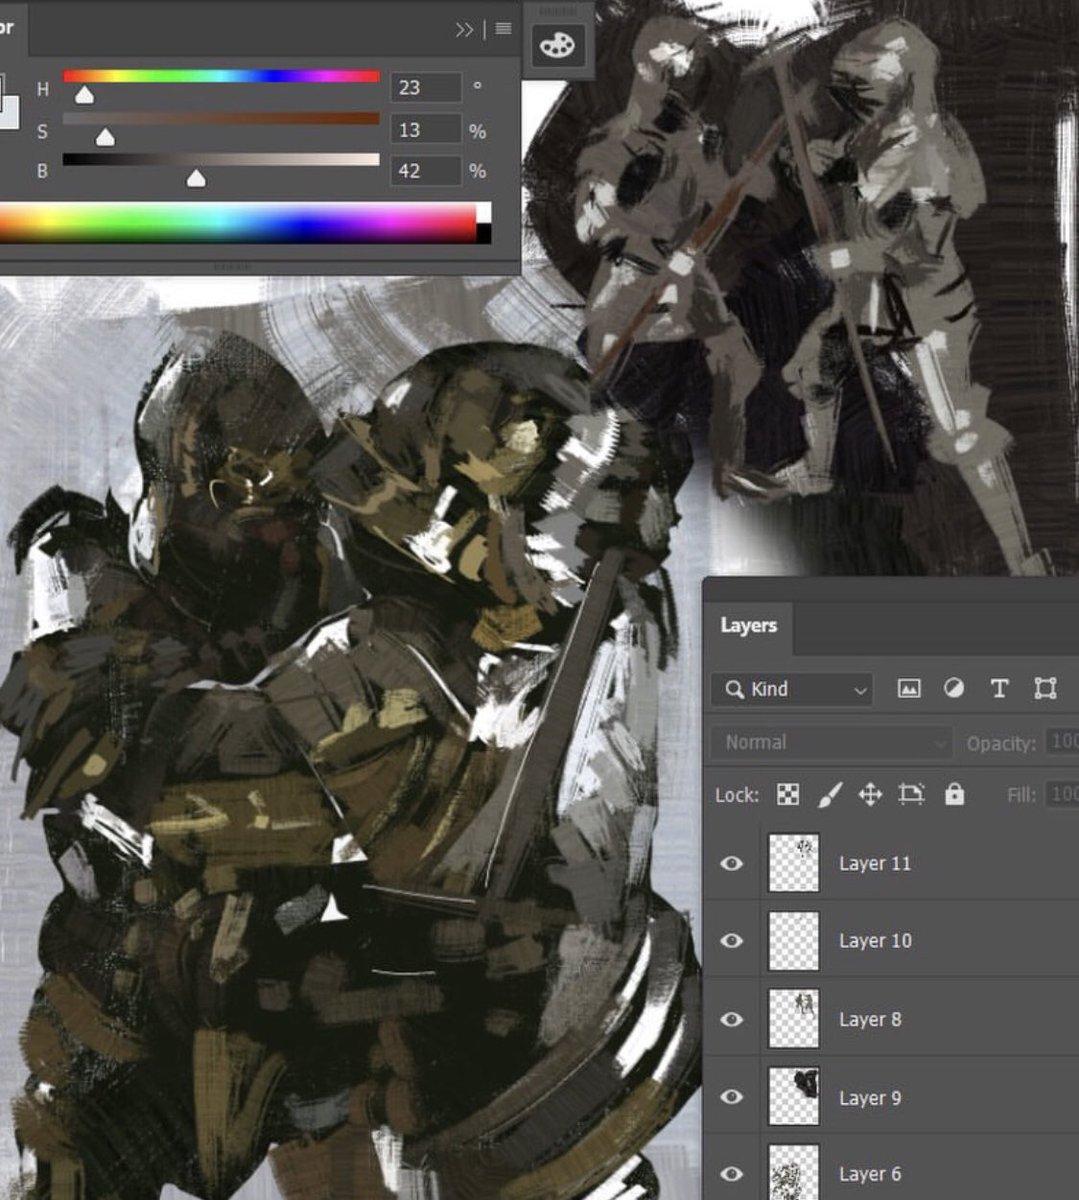Click the Hue value field showing 23

425,87
